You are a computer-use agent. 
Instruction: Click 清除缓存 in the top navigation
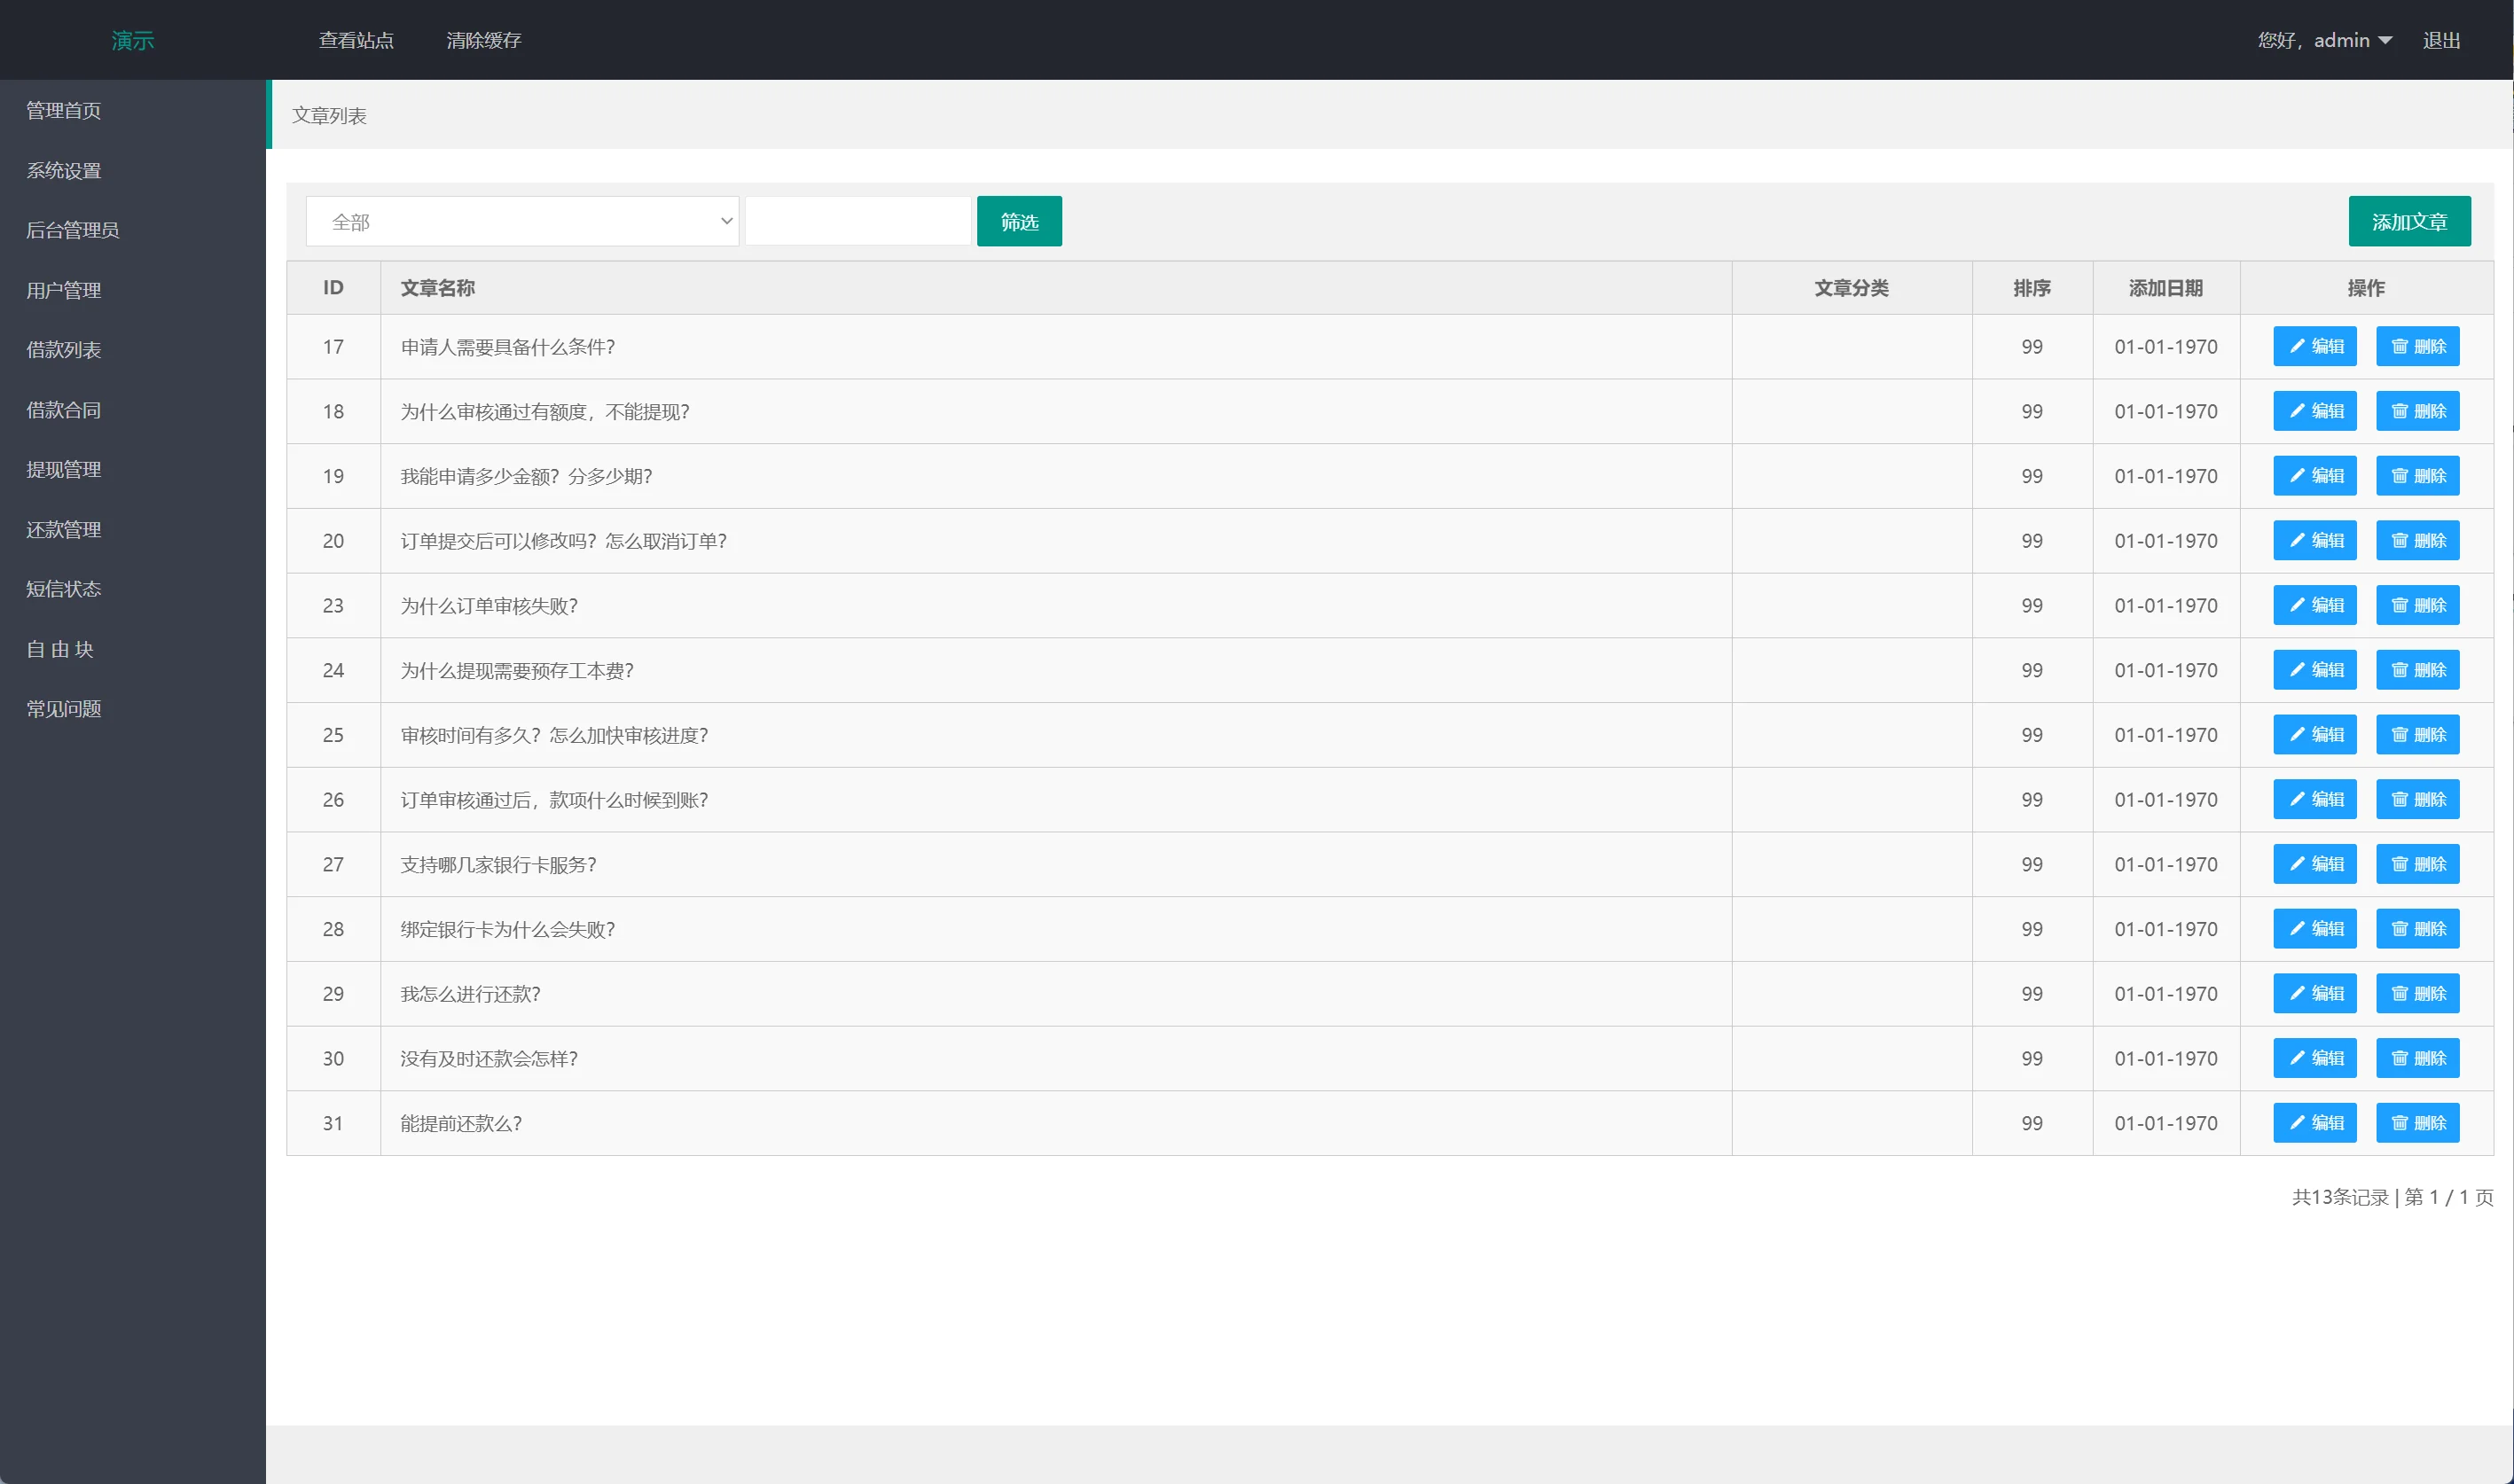484,41
